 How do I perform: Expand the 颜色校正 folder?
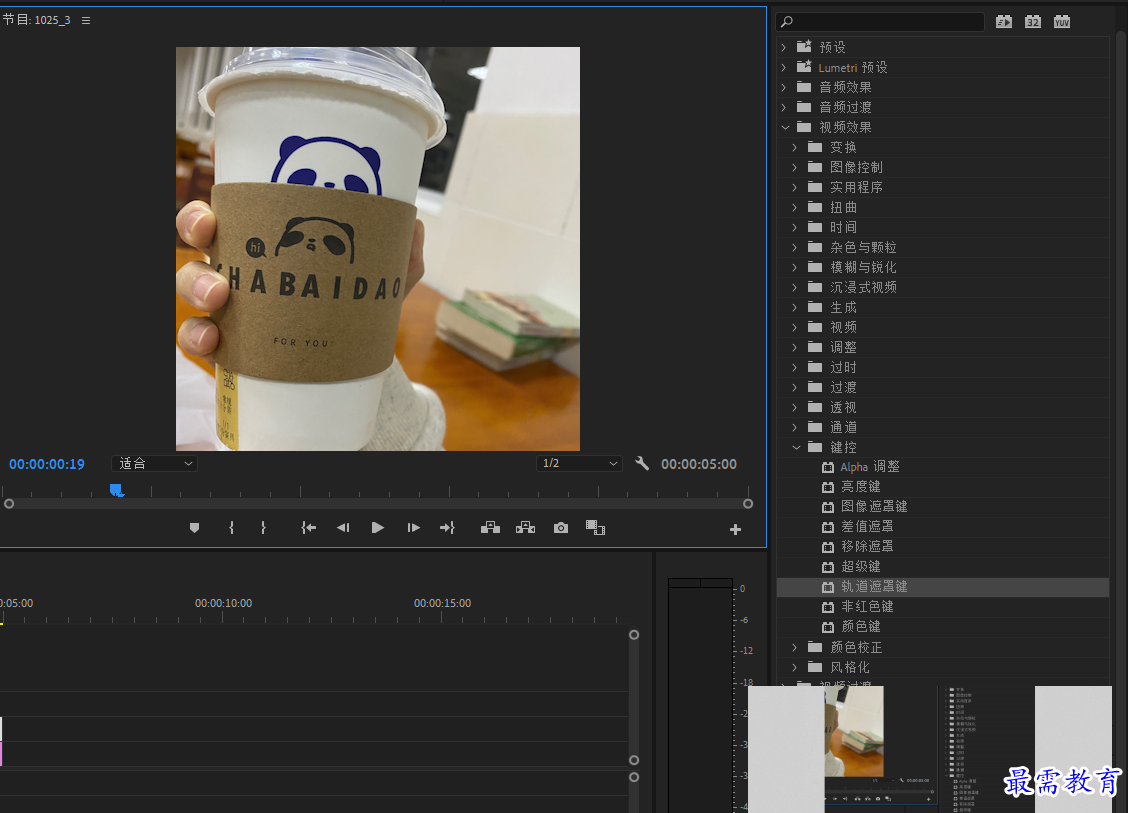click(795, 648)
